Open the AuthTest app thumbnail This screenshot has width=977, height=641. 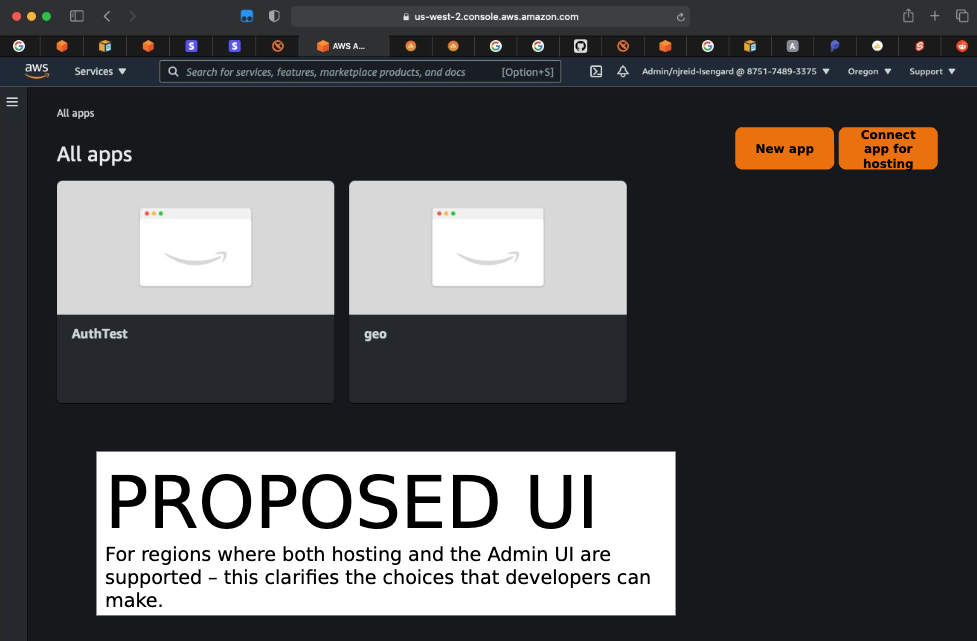(x=196, y=248)
